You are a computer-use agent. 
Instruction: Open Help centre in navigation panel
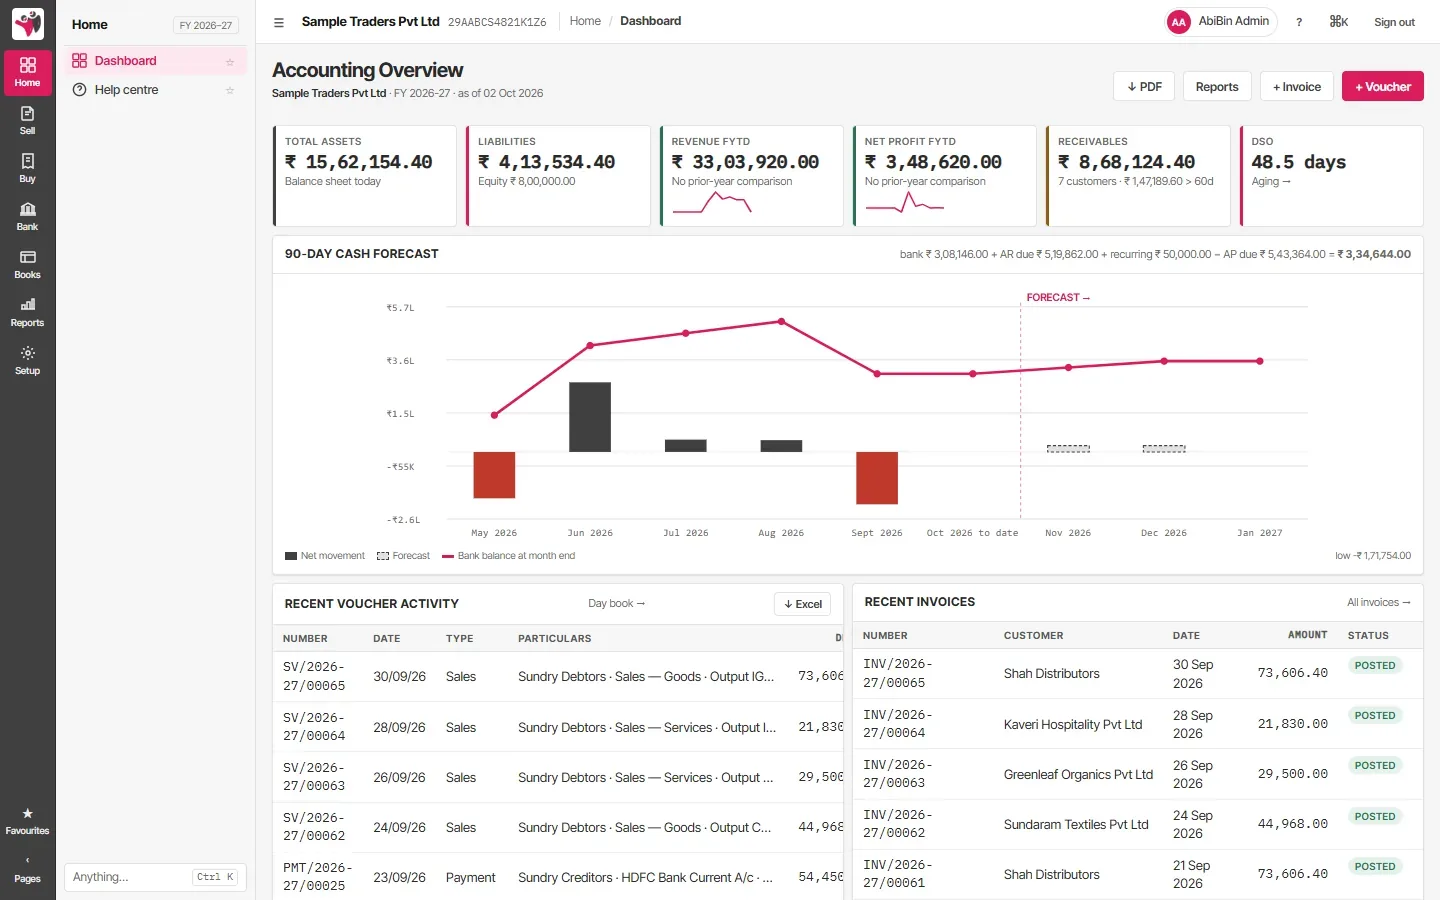[x=155, y=90]
